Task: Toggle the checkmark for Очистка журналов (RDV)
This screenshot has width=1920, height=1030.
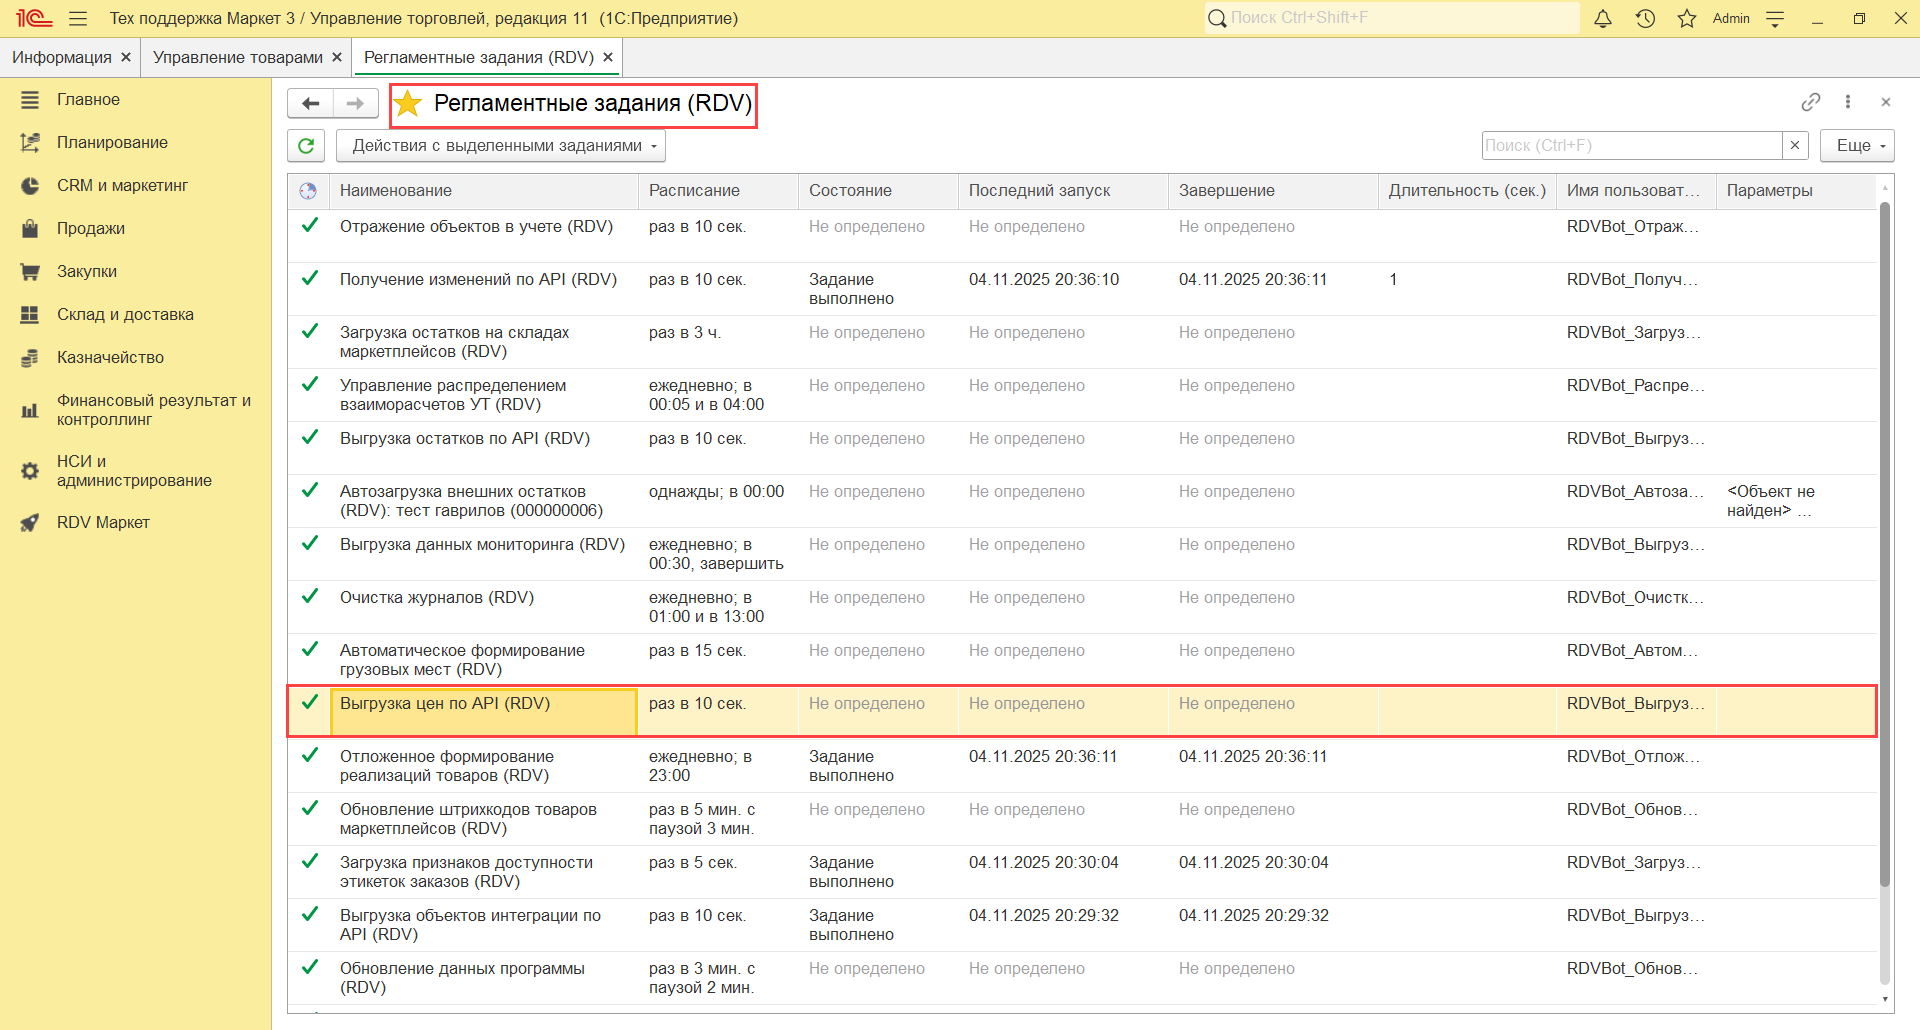Action: [310, 597]
